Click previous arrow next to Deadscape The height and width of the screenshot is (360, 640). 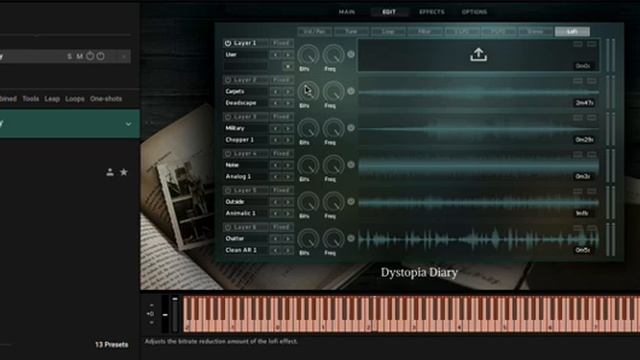coord(276,103)
